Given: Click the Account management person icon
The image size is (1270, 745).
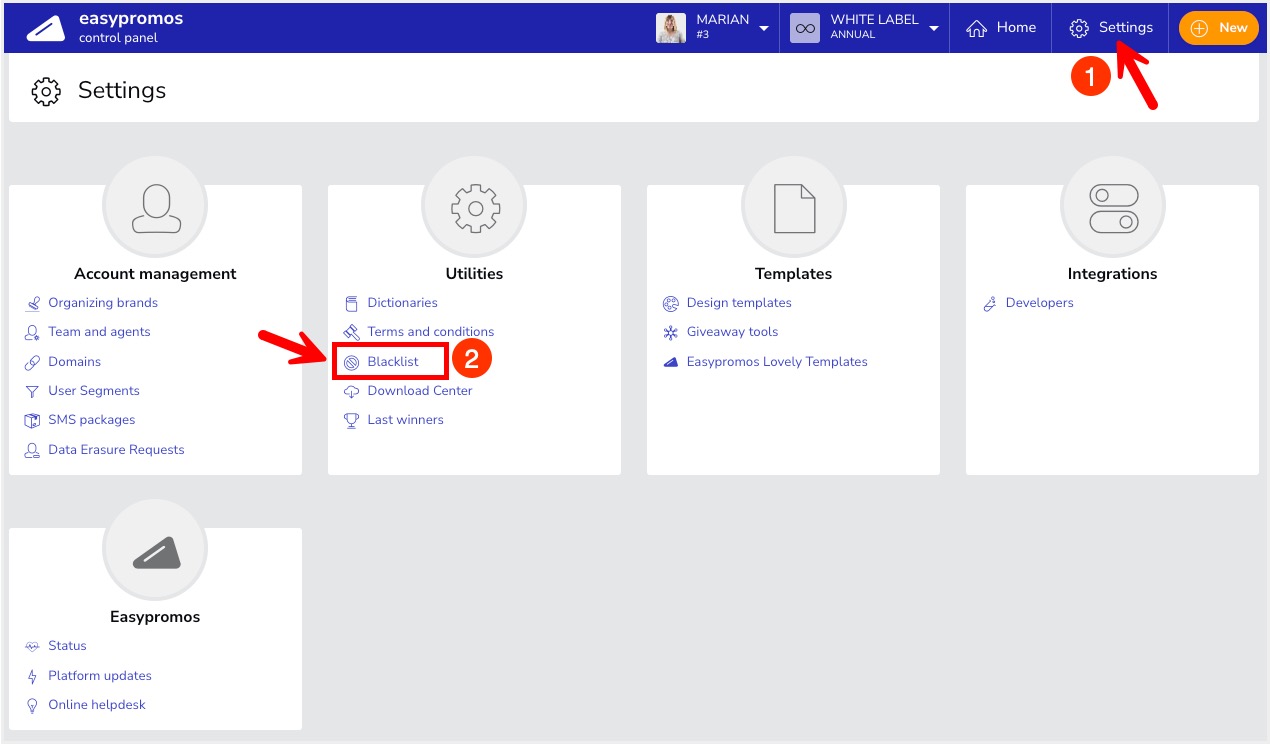Looking at the screenshot, I should (155, 207).
